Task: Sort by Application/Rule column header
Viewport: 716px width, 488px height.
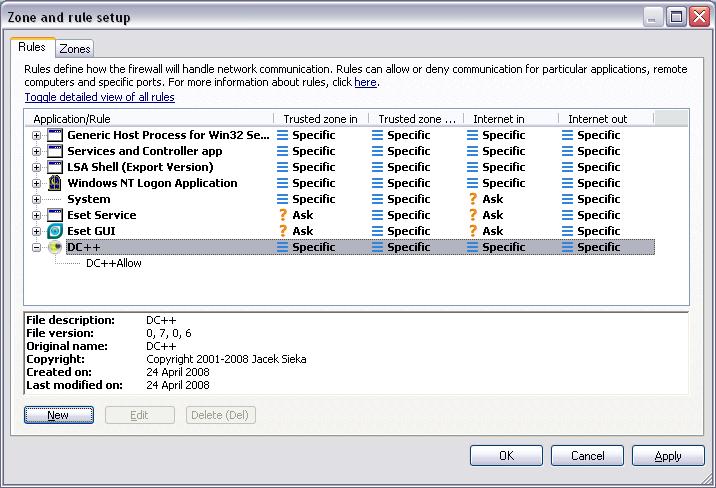Action: click(149, 119)
